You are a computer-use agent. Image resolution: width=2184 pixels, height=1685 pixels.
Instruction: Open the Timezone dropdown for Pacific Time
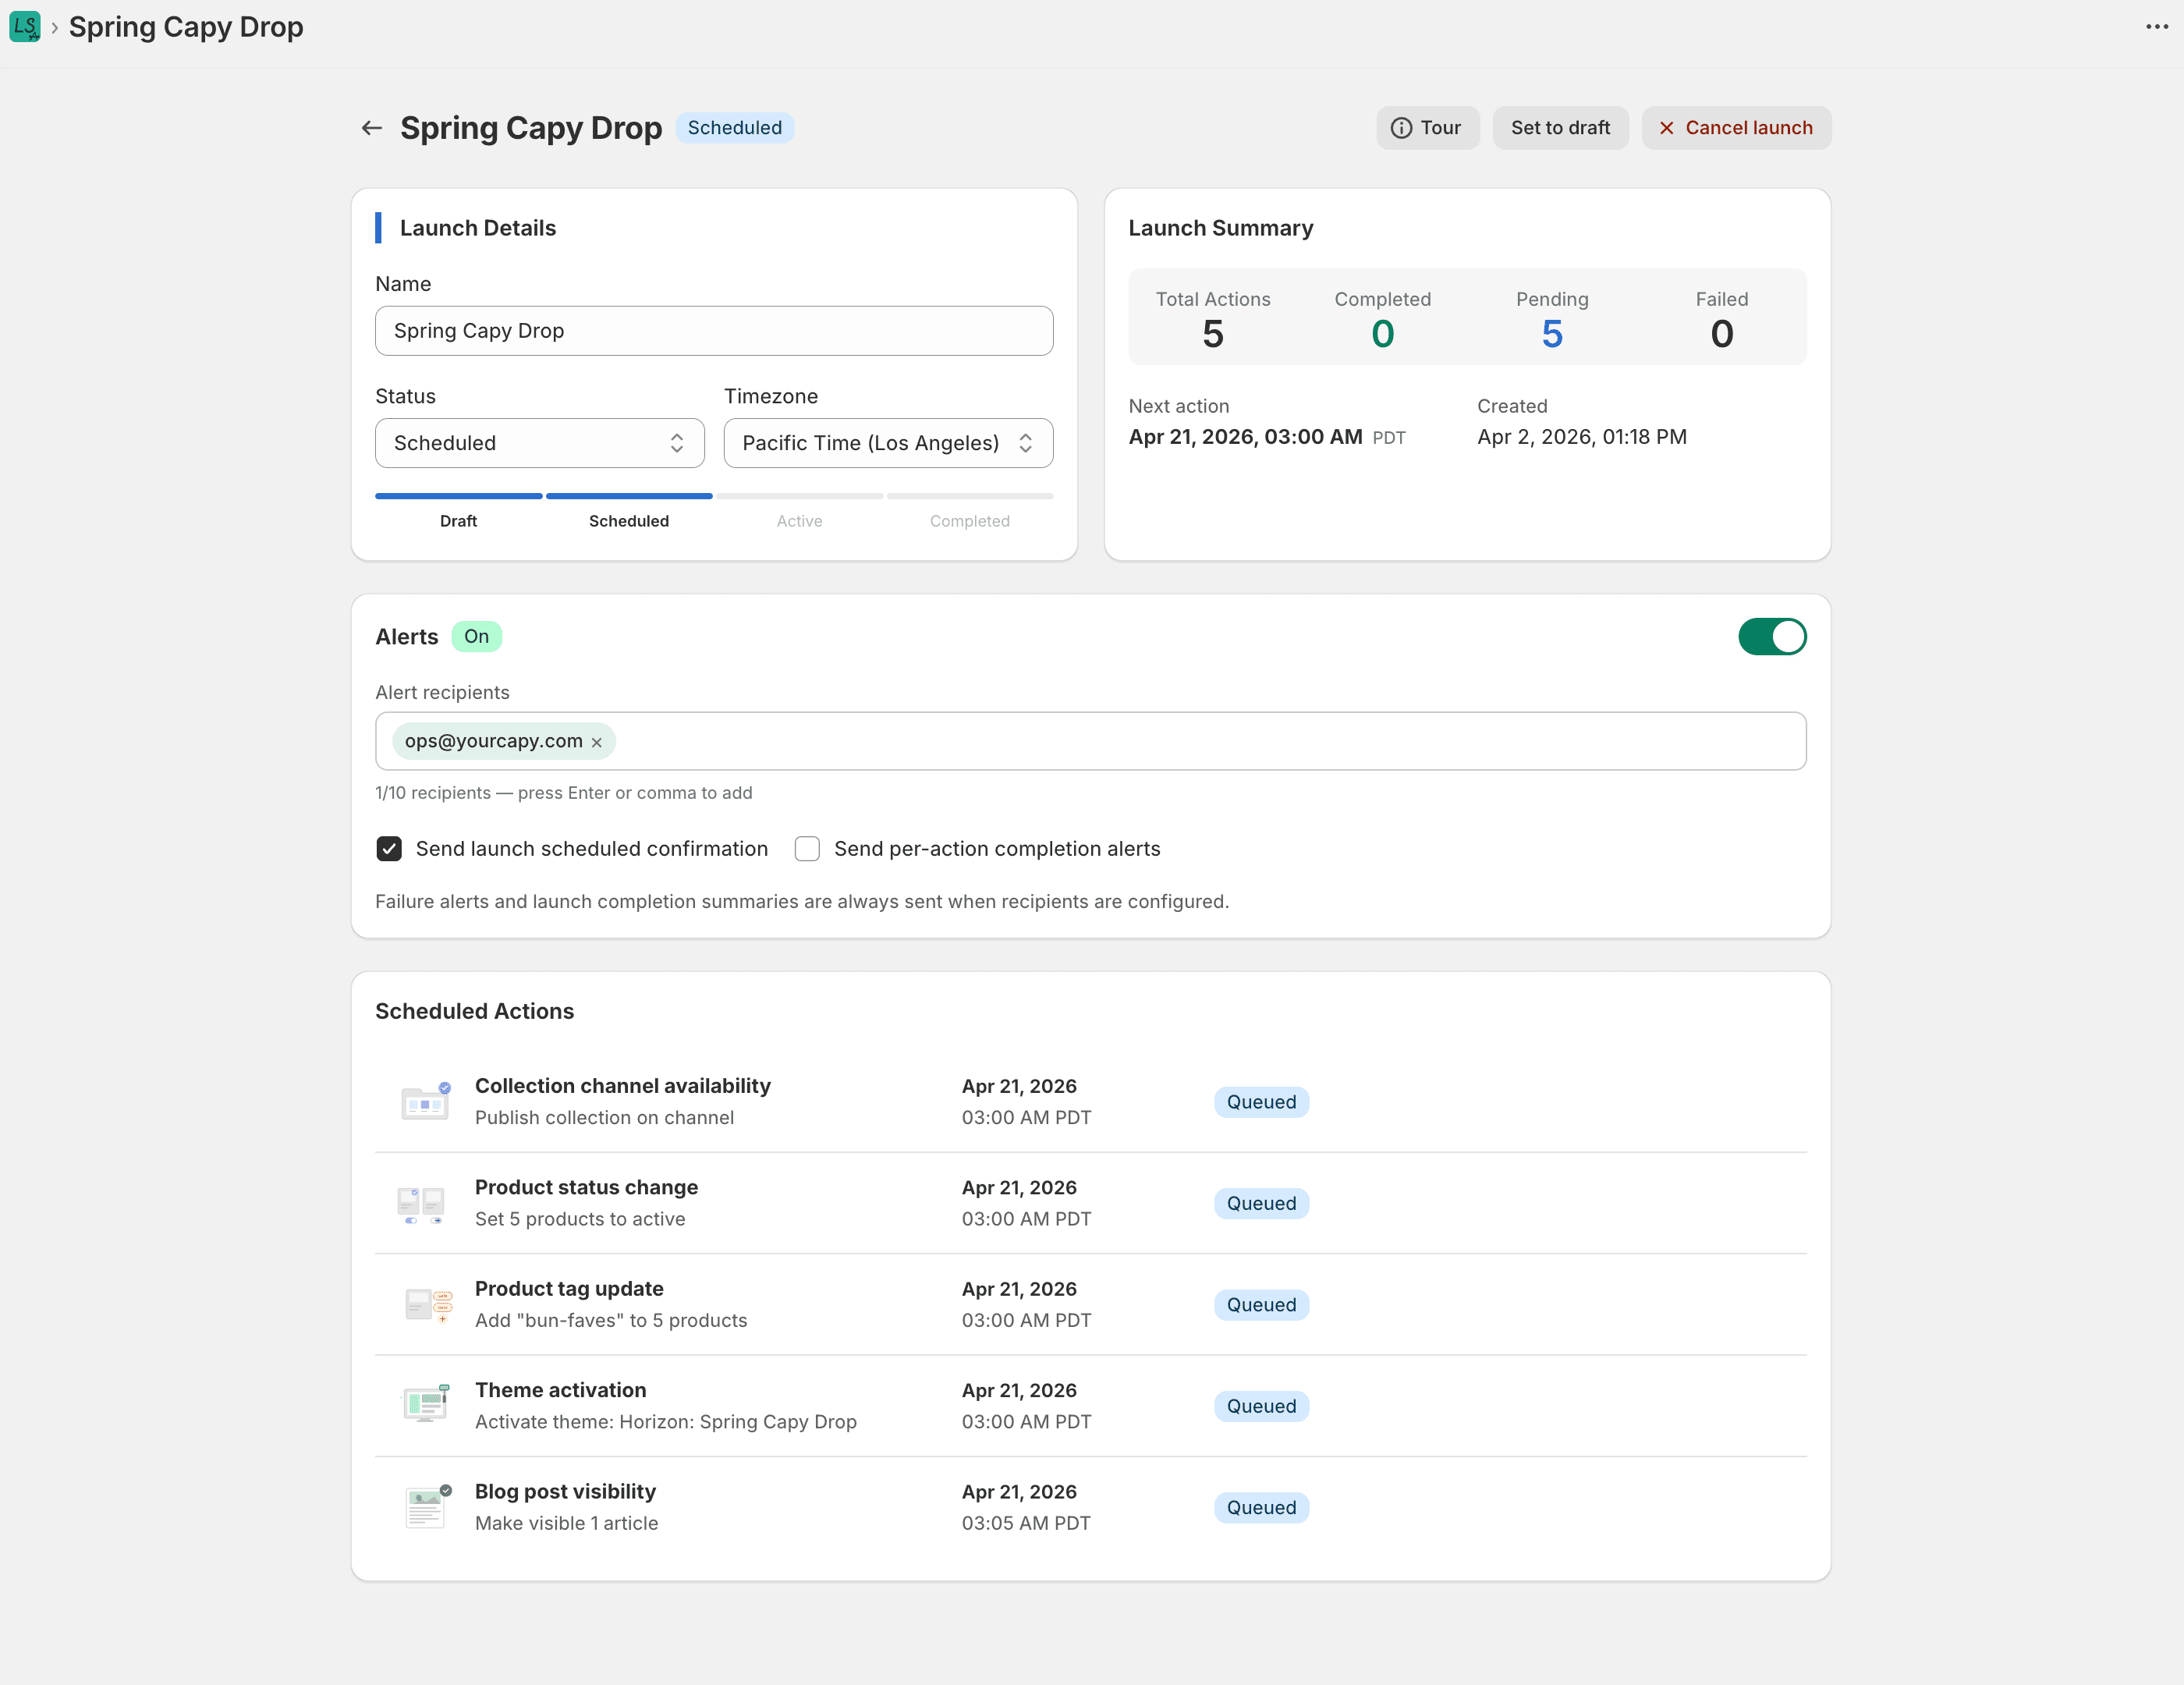tap(887, 442)
